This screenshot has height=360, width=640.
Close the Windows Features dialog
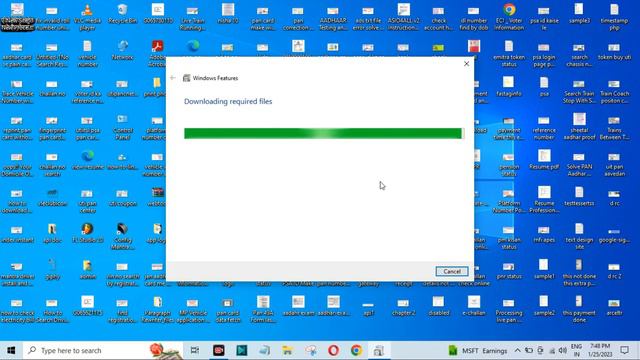pyautogui.click(x=467, y=64)
